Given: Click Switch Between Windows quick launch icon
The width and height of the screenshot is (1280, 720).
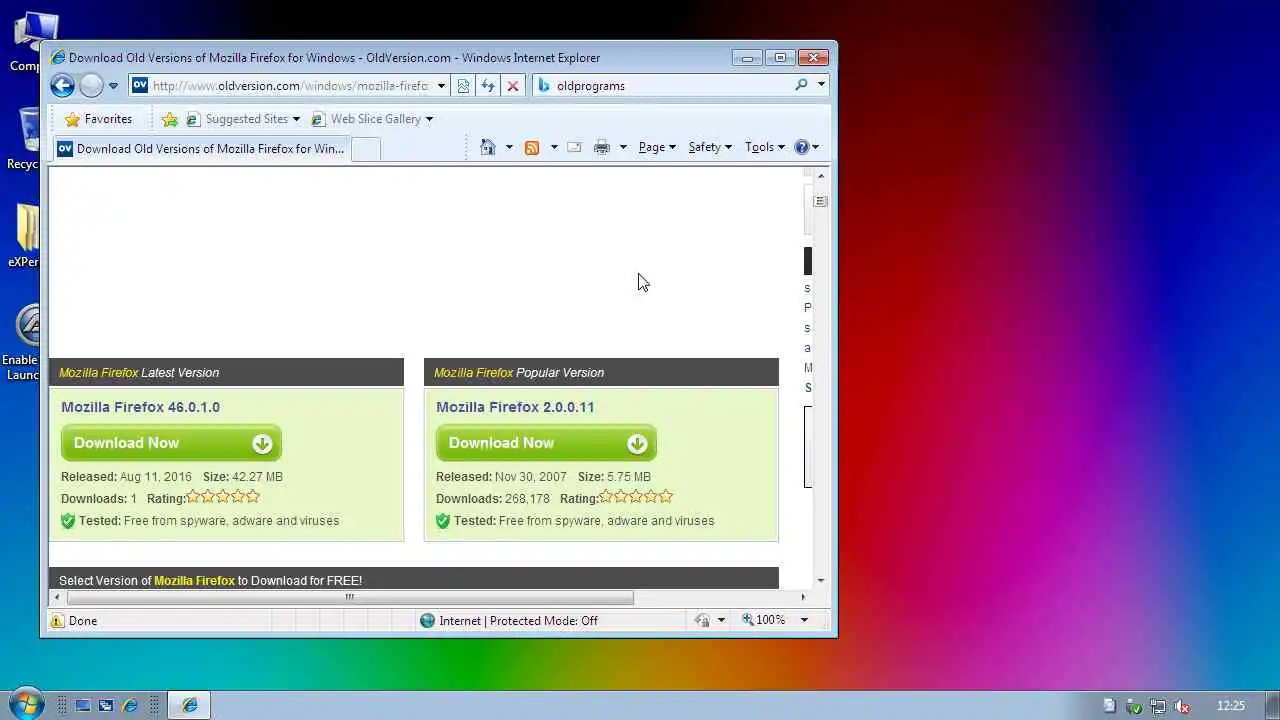Looking at the screenshot, I should coord(105,706).
